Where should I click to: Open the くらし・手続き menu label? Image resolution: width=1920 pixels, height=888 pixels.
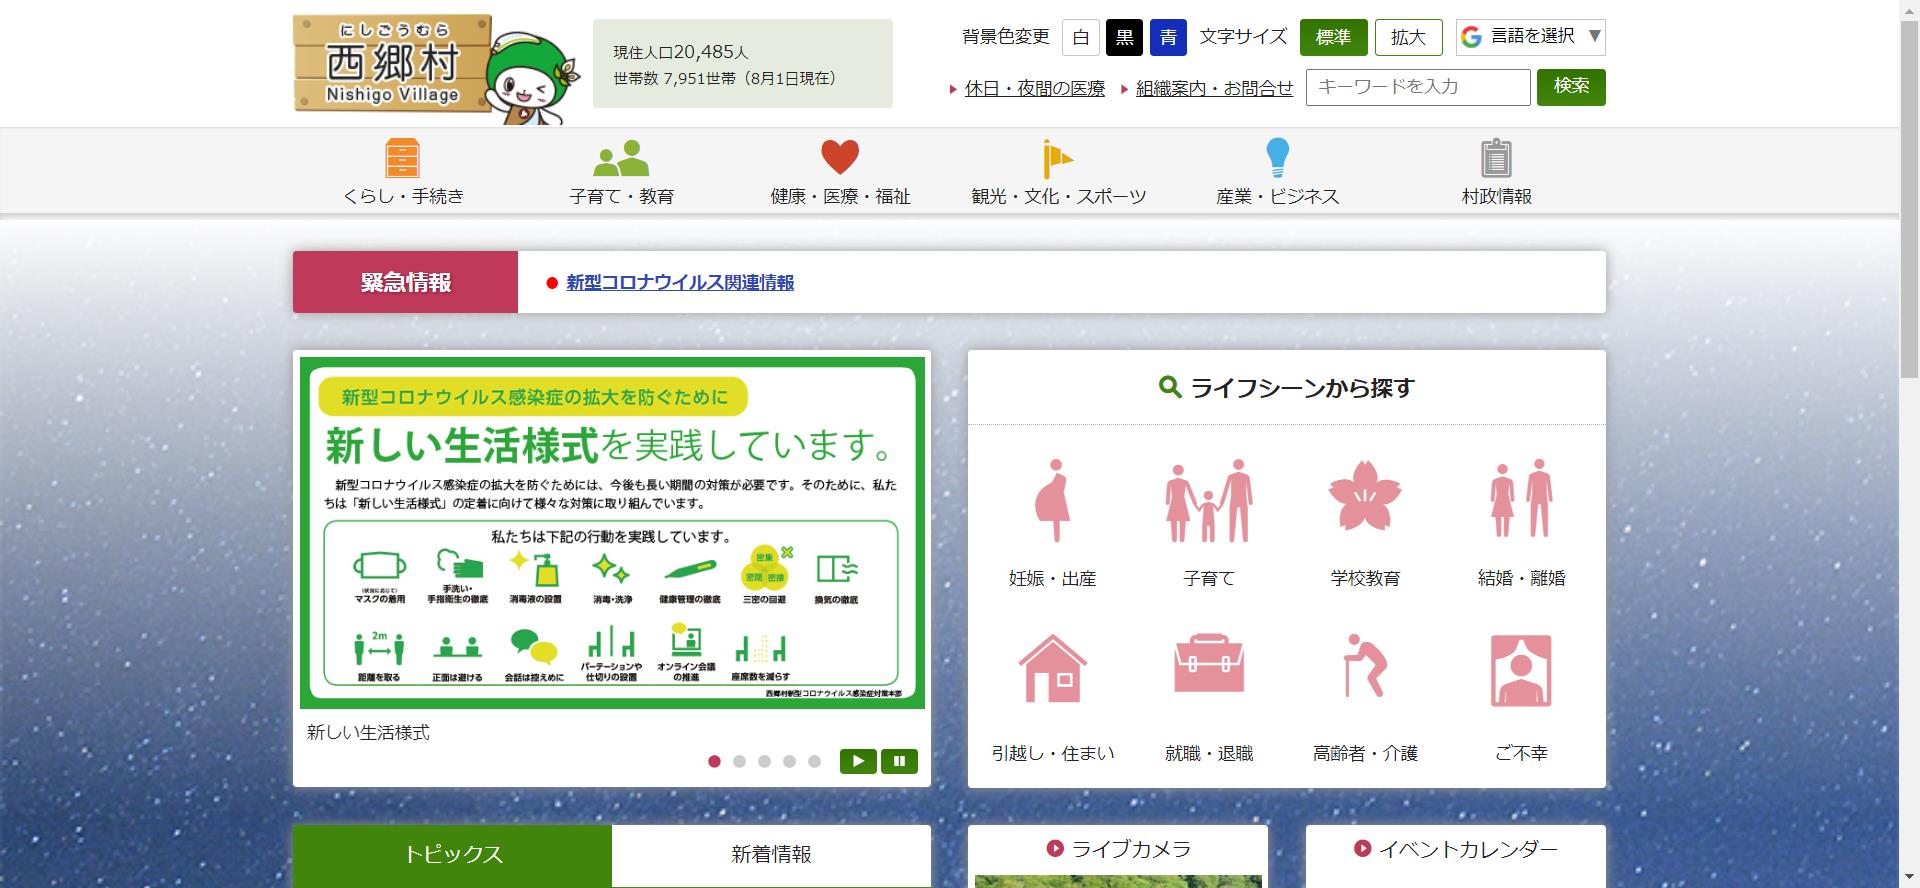click(403, 197)
